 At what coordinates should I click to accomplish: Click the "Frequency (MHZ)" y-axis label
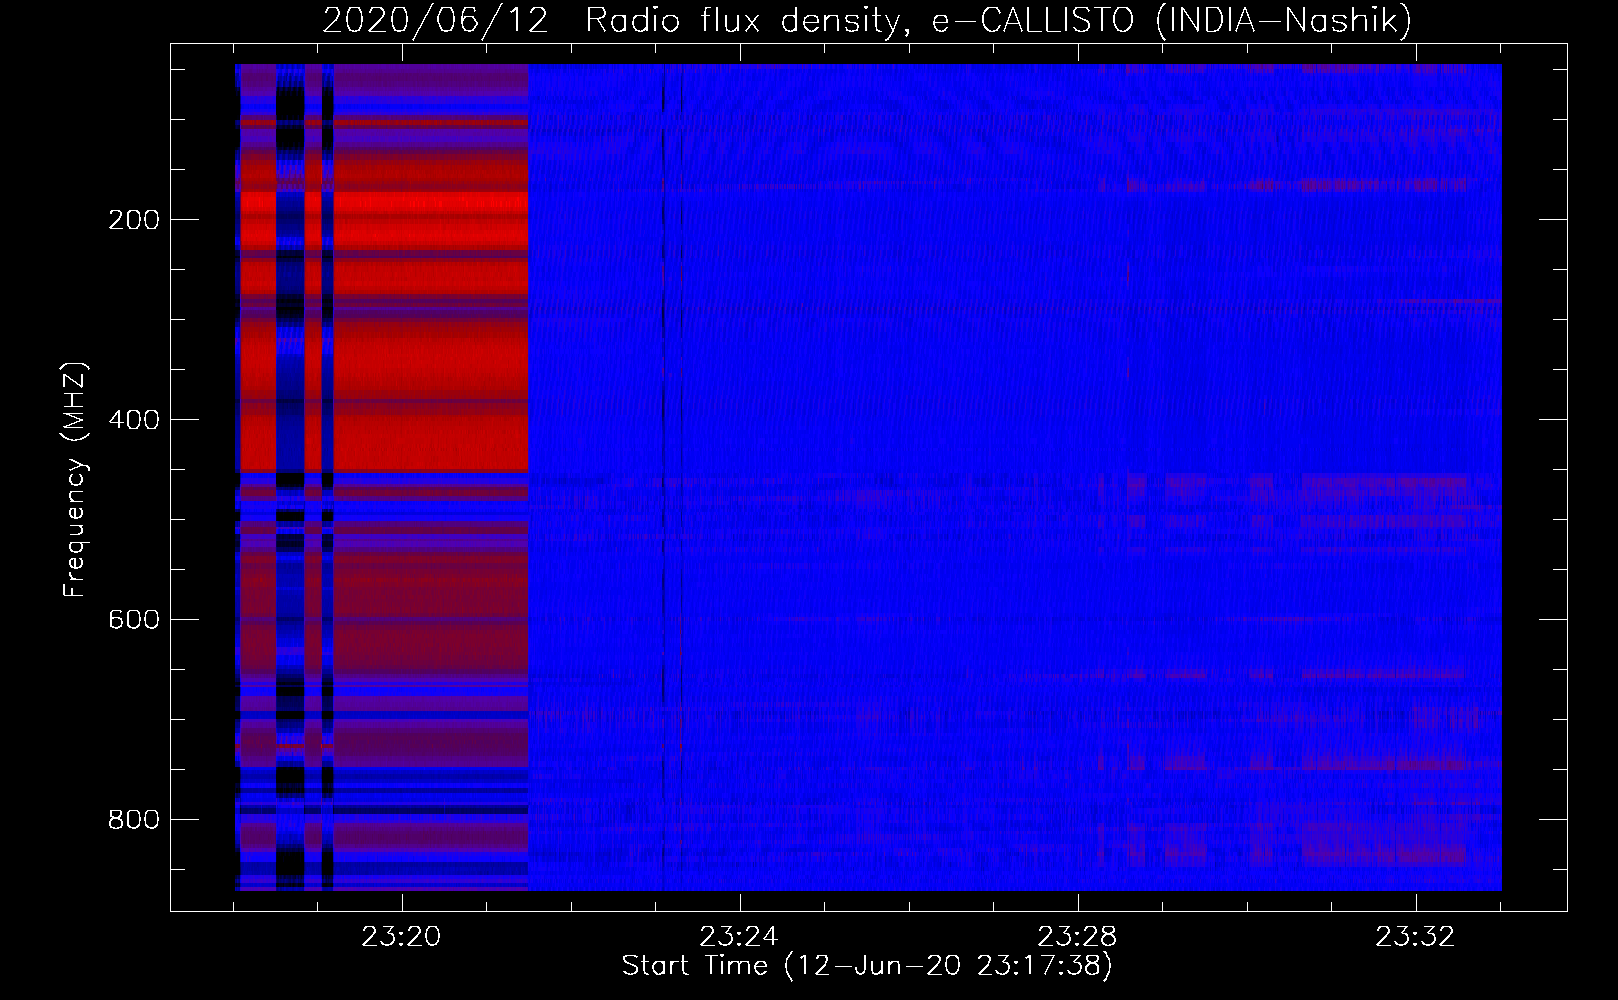pyautogui.click(x=76, y=480)
